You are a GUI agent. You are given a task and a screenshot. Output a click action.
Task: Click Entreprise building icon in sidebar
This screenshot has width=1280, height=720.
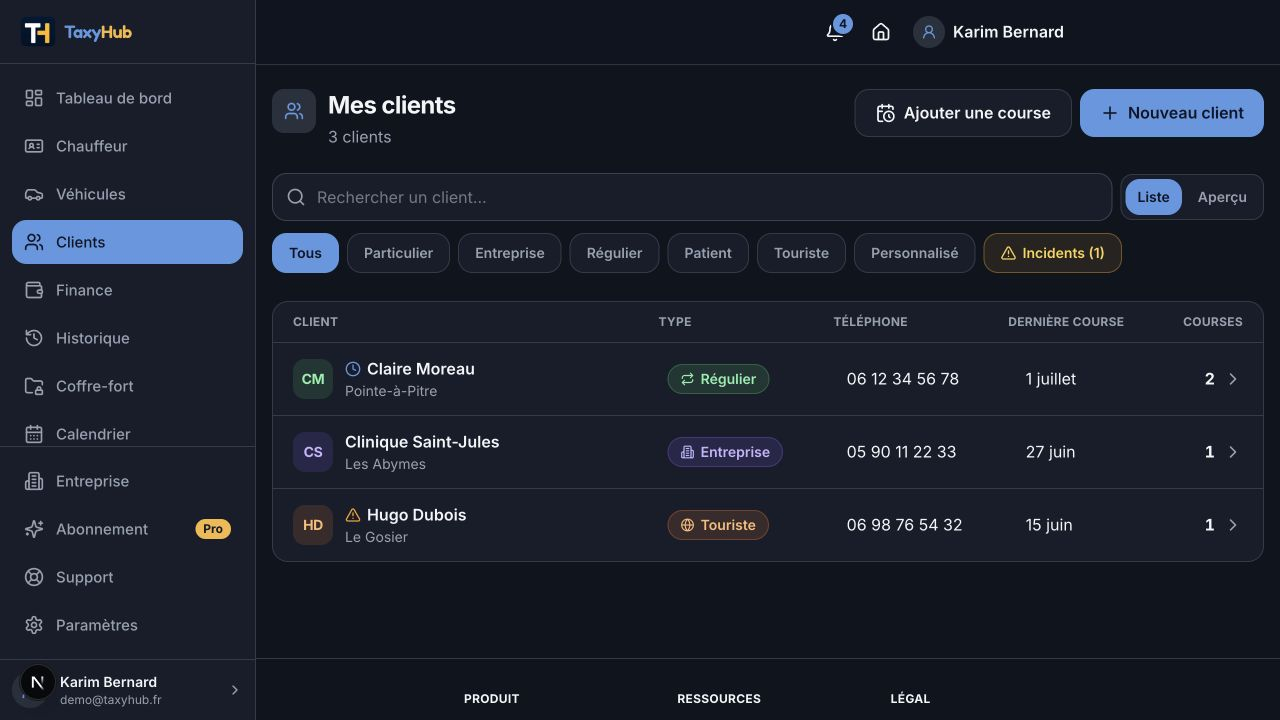click(34, 481)
